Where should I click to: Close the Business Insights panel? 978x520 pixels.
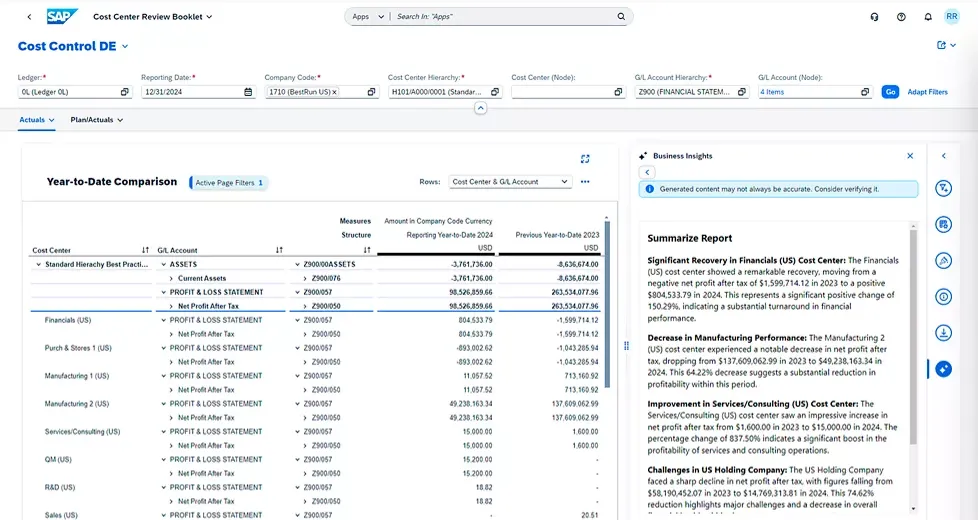pyautogui.click(x=910, y=156)
